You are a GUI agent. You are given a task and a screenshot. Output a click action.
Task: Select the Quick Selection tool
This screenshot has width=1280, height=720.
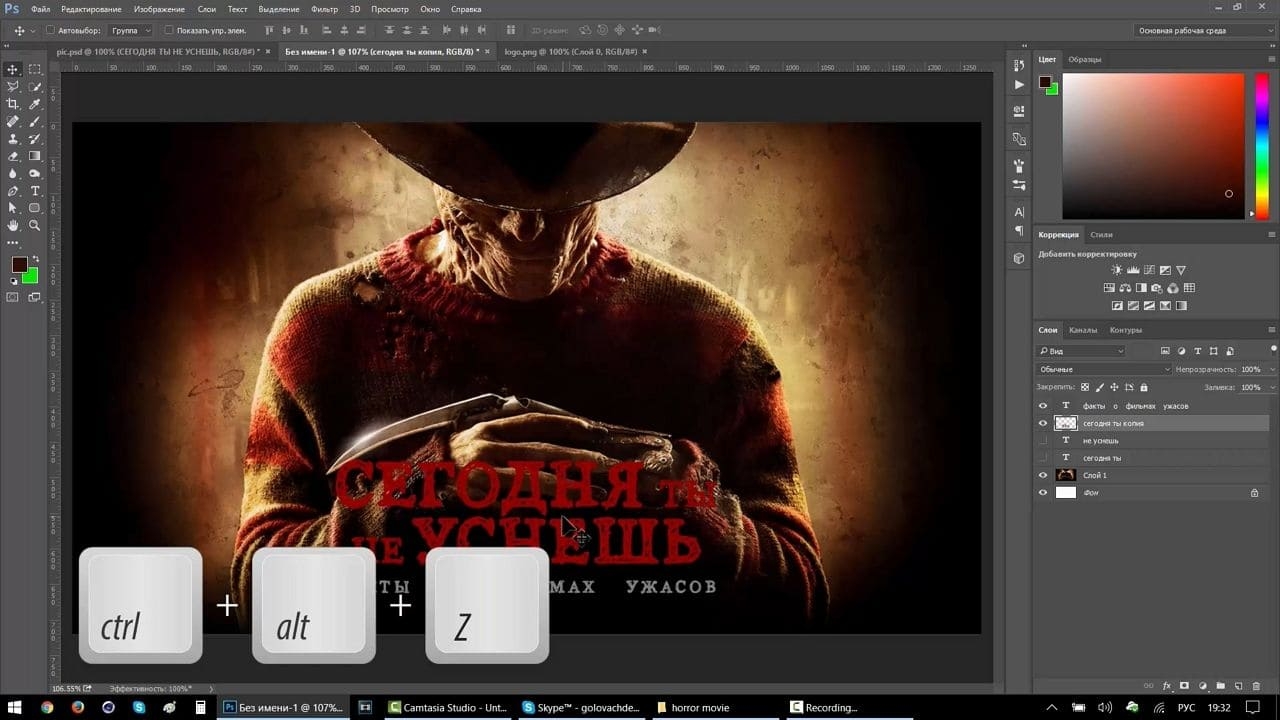click(35, 87)
